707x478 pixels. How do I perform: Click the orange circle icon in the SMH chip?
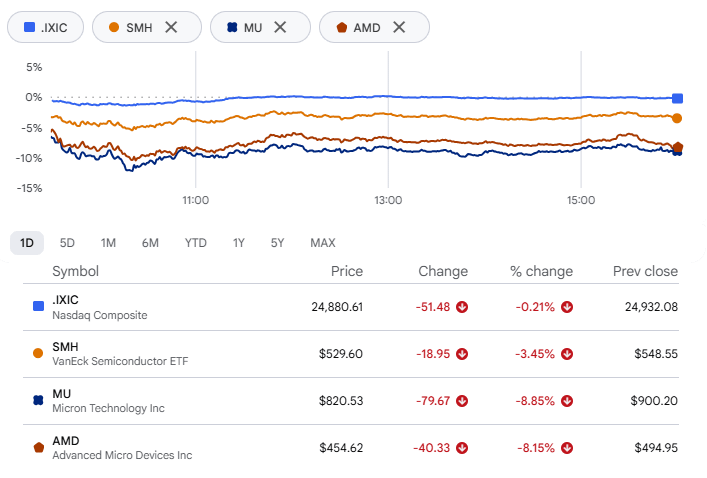click(114, 28)
